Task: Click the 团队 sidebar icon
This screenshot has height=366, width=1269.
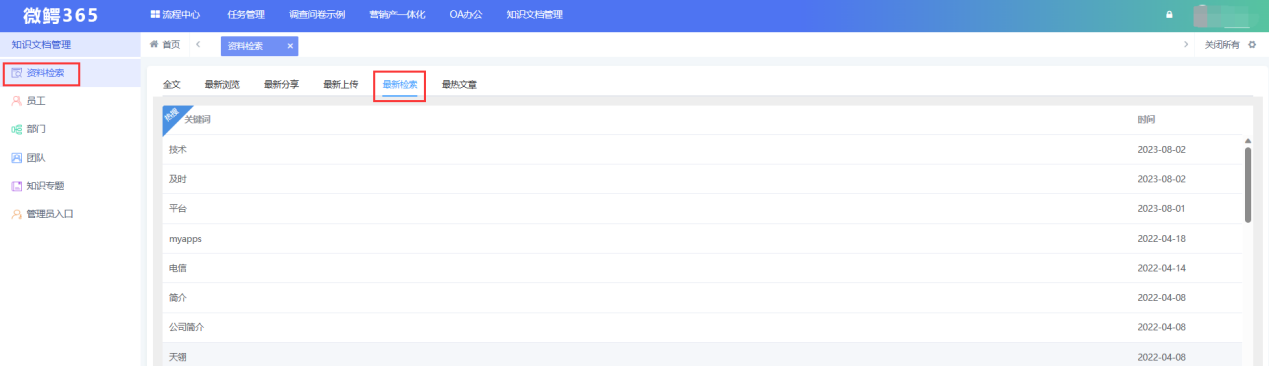Action: pyautogui.click(x=16, y=157)
